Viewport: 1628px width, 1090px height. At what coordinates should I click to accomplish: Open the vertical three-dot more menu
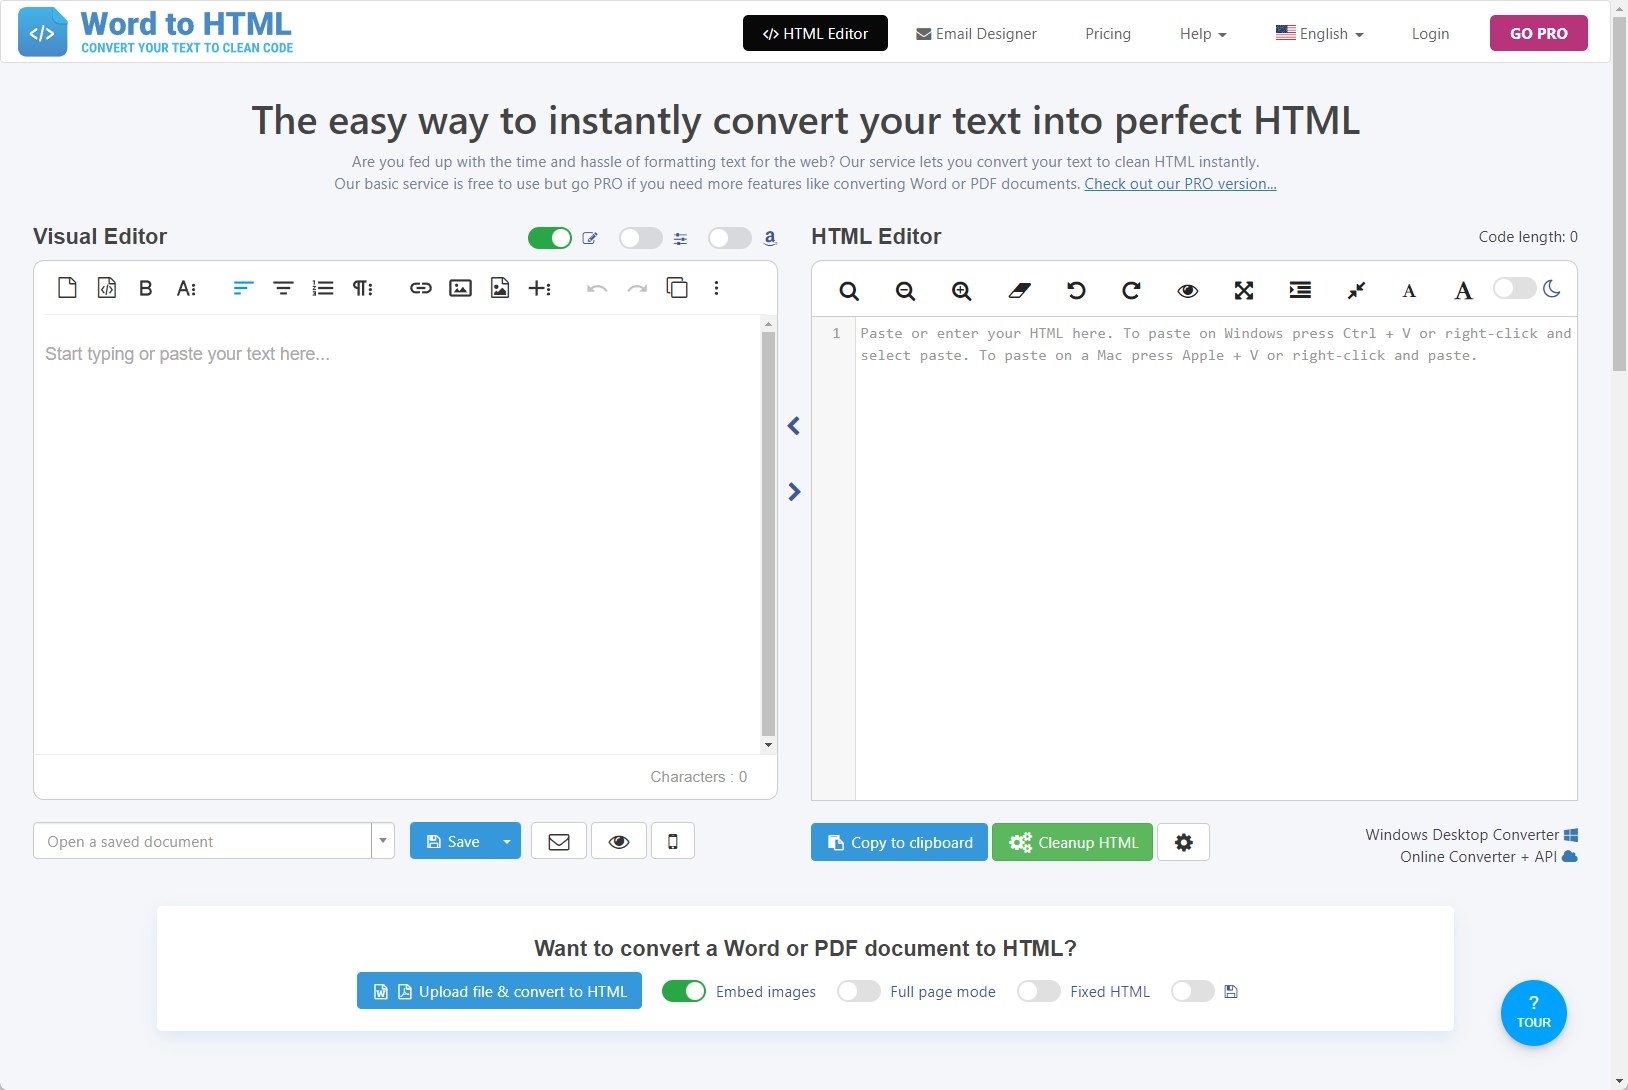(x=716, y=288)
